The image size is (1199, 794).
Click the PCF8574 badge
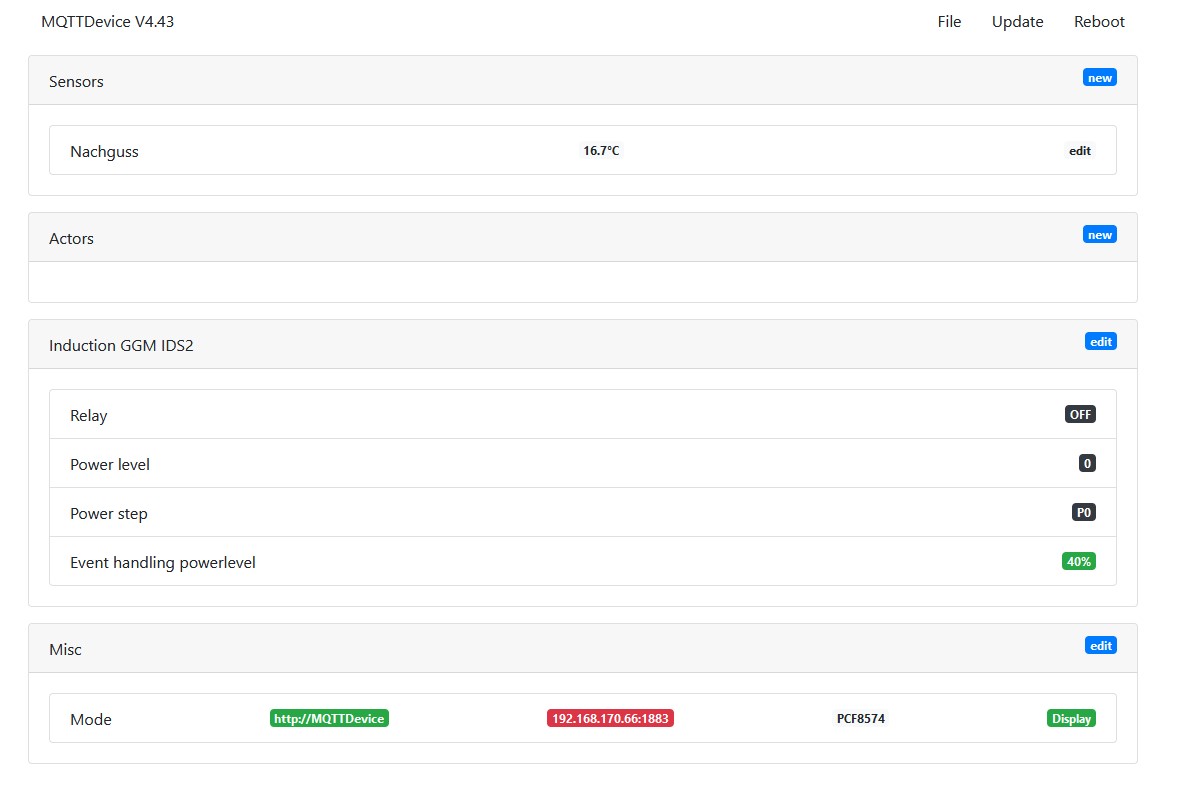(860, 719)
